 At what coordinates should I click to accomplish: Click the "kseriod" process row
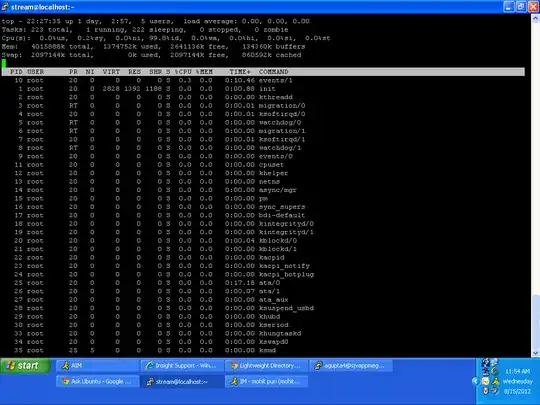point(153,325)
